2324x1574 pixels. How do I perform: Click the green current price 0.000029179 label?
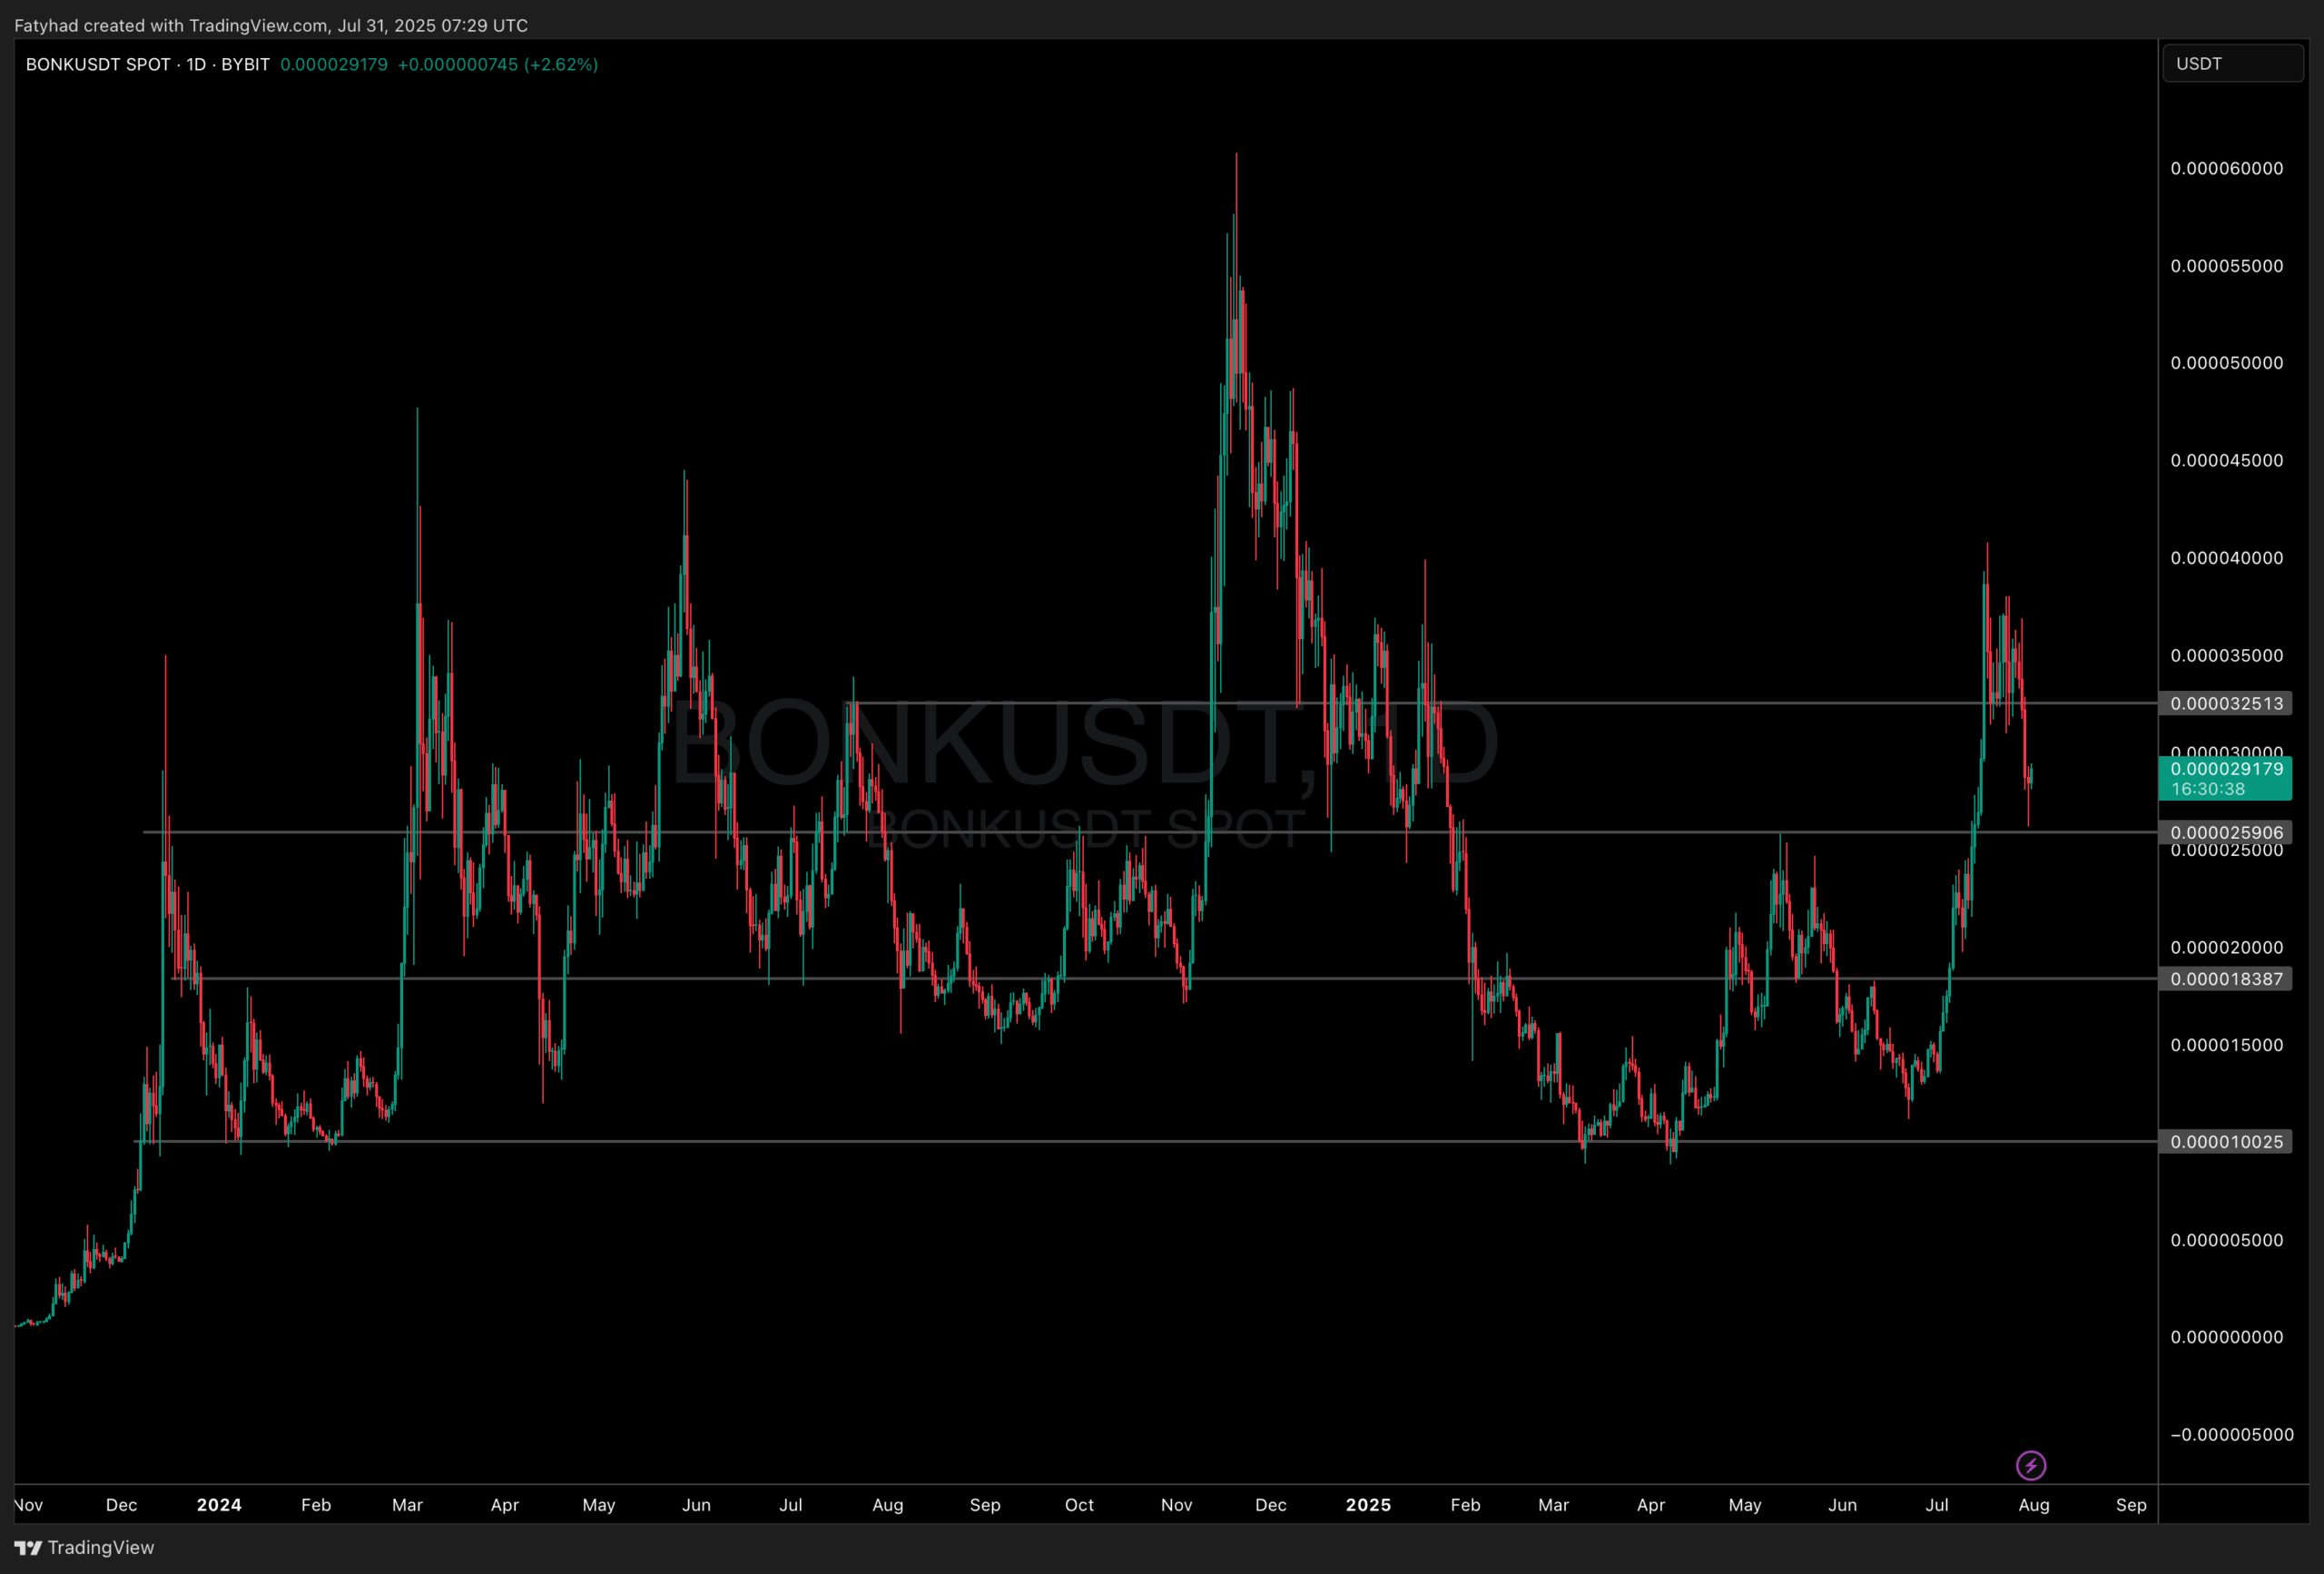coord(2226,777)
